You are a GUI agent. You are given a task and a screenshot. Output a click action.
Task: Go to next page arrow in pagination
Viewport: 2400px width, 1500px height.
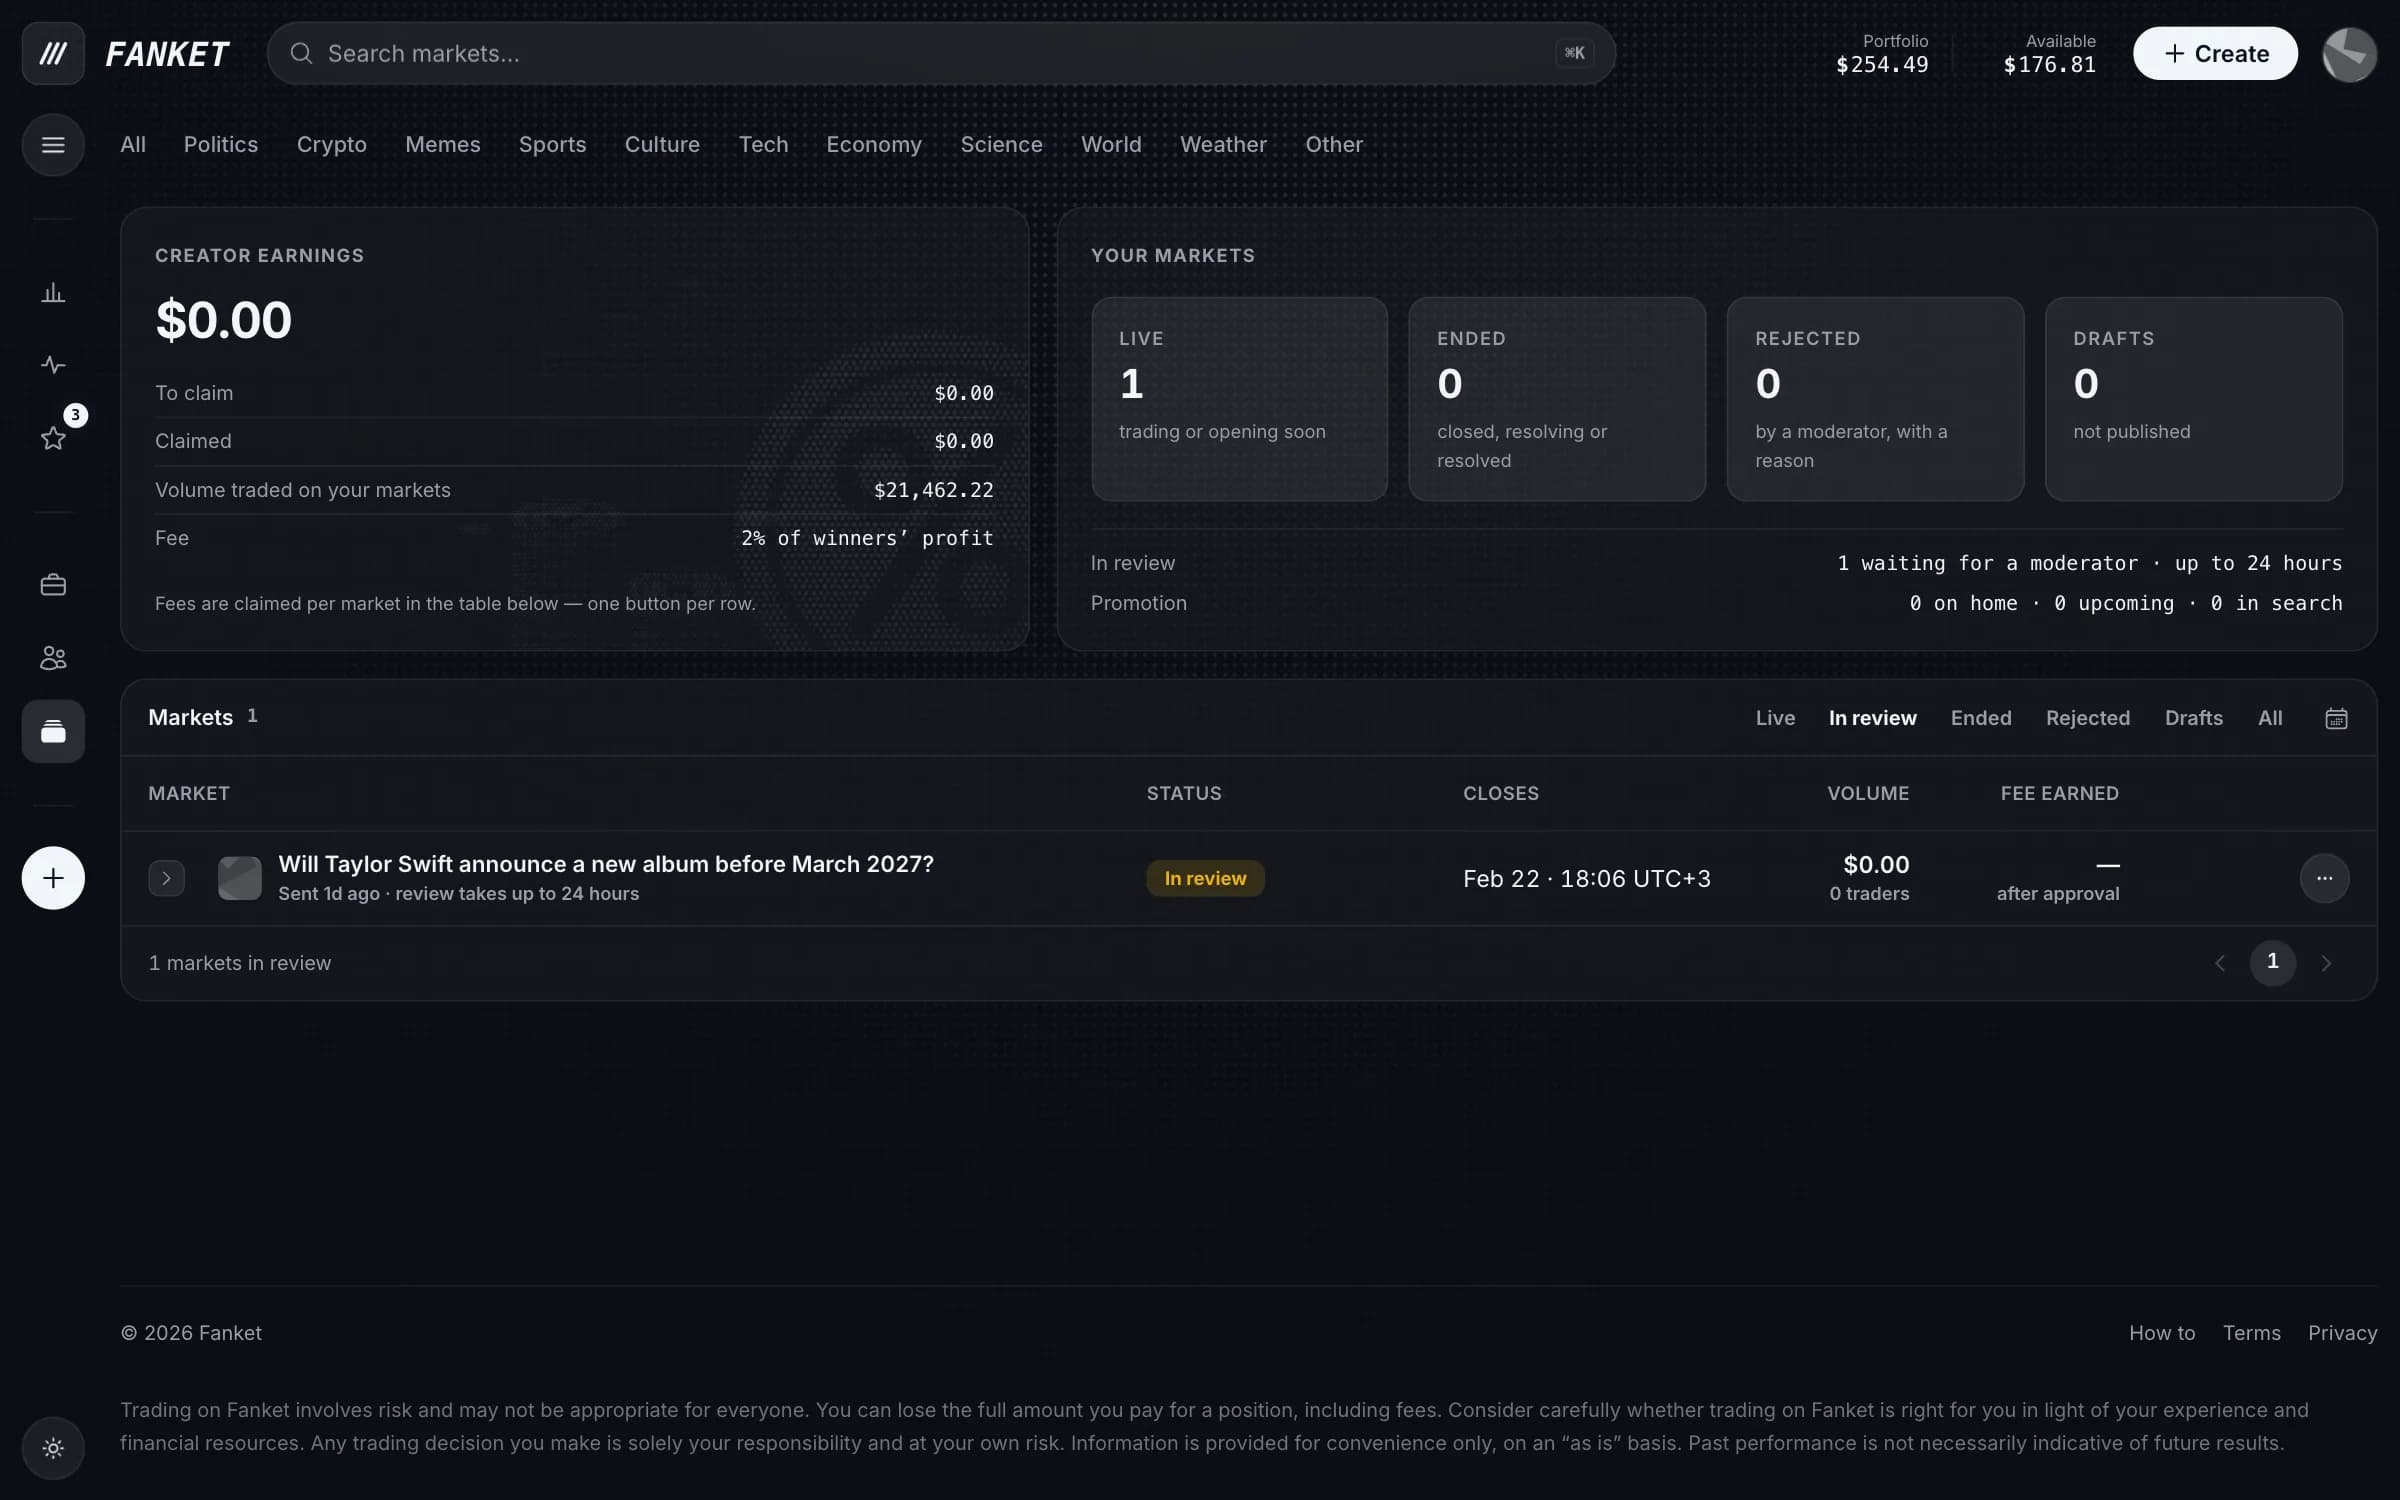click(2326, 963)
